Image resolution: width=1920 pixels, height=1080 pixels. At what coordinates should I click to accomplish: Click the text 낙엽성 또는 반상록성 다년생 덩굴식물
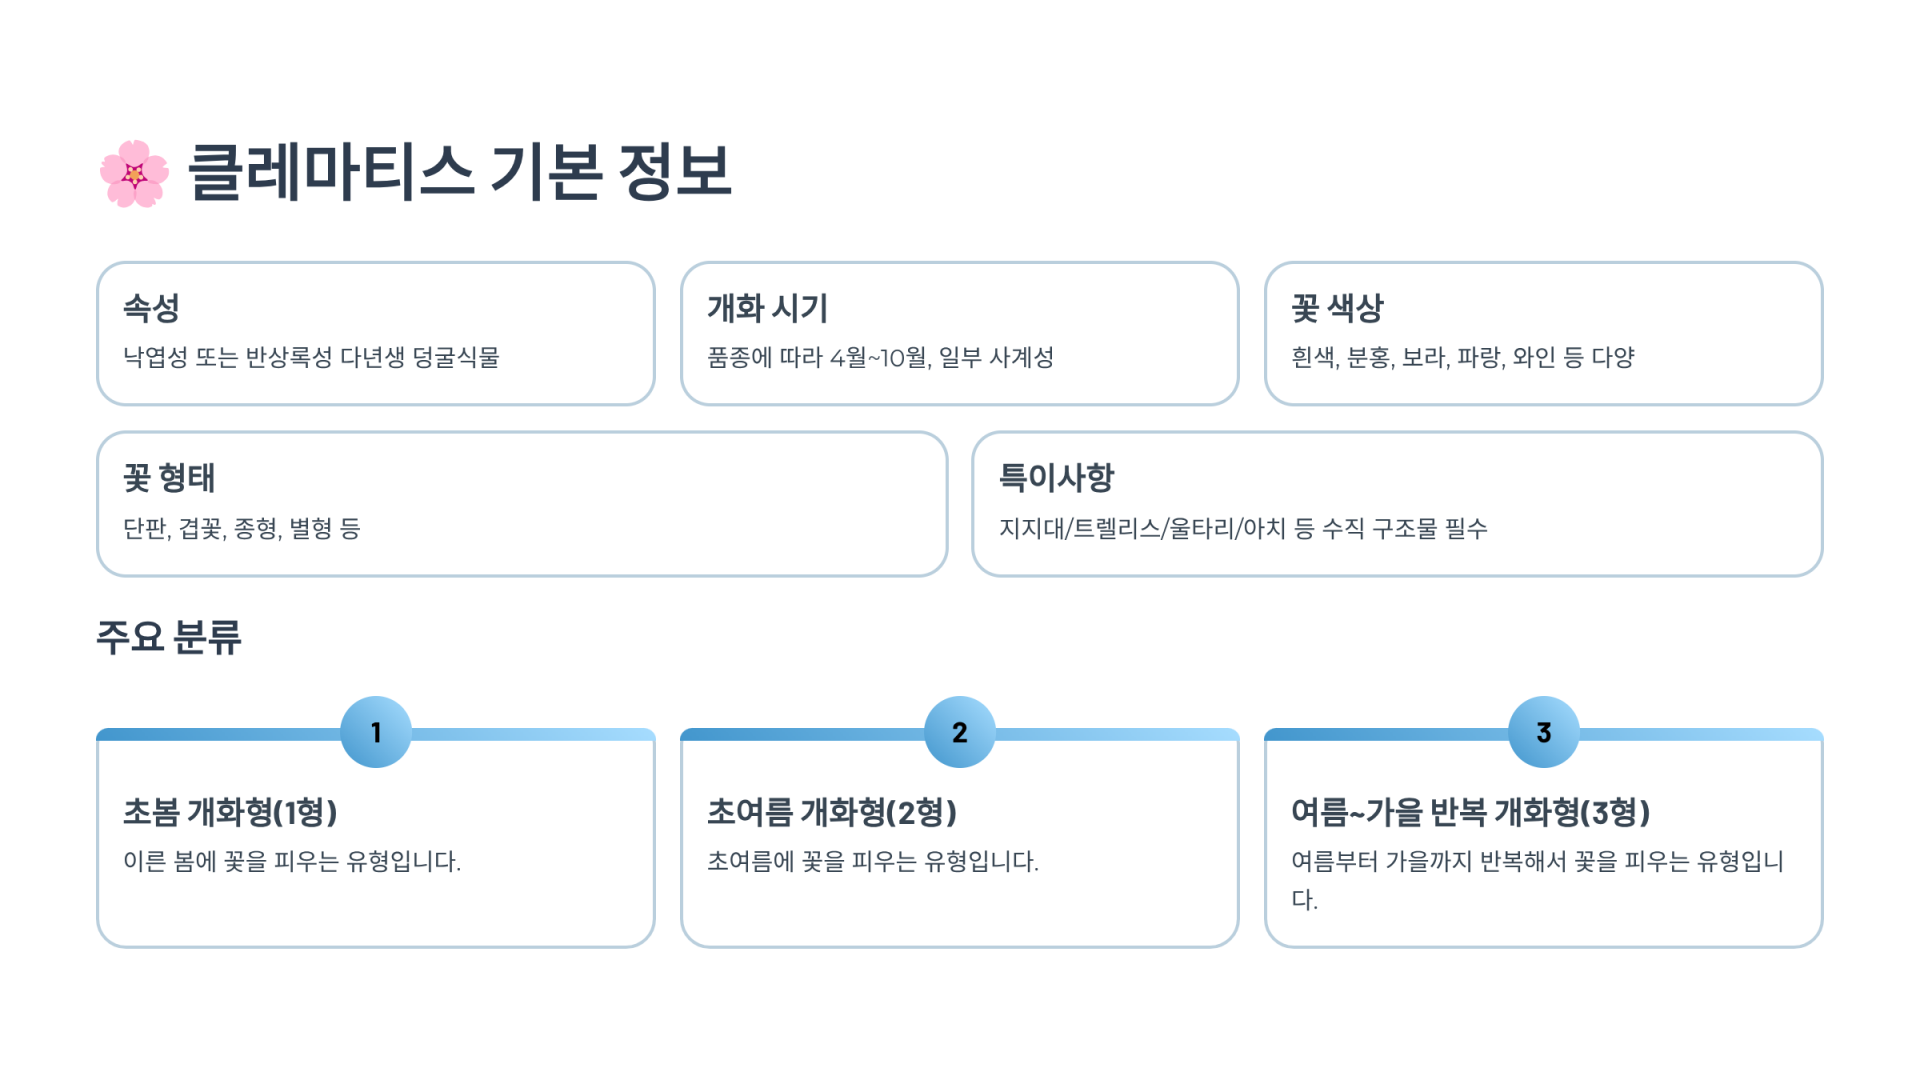click(311, 358)
